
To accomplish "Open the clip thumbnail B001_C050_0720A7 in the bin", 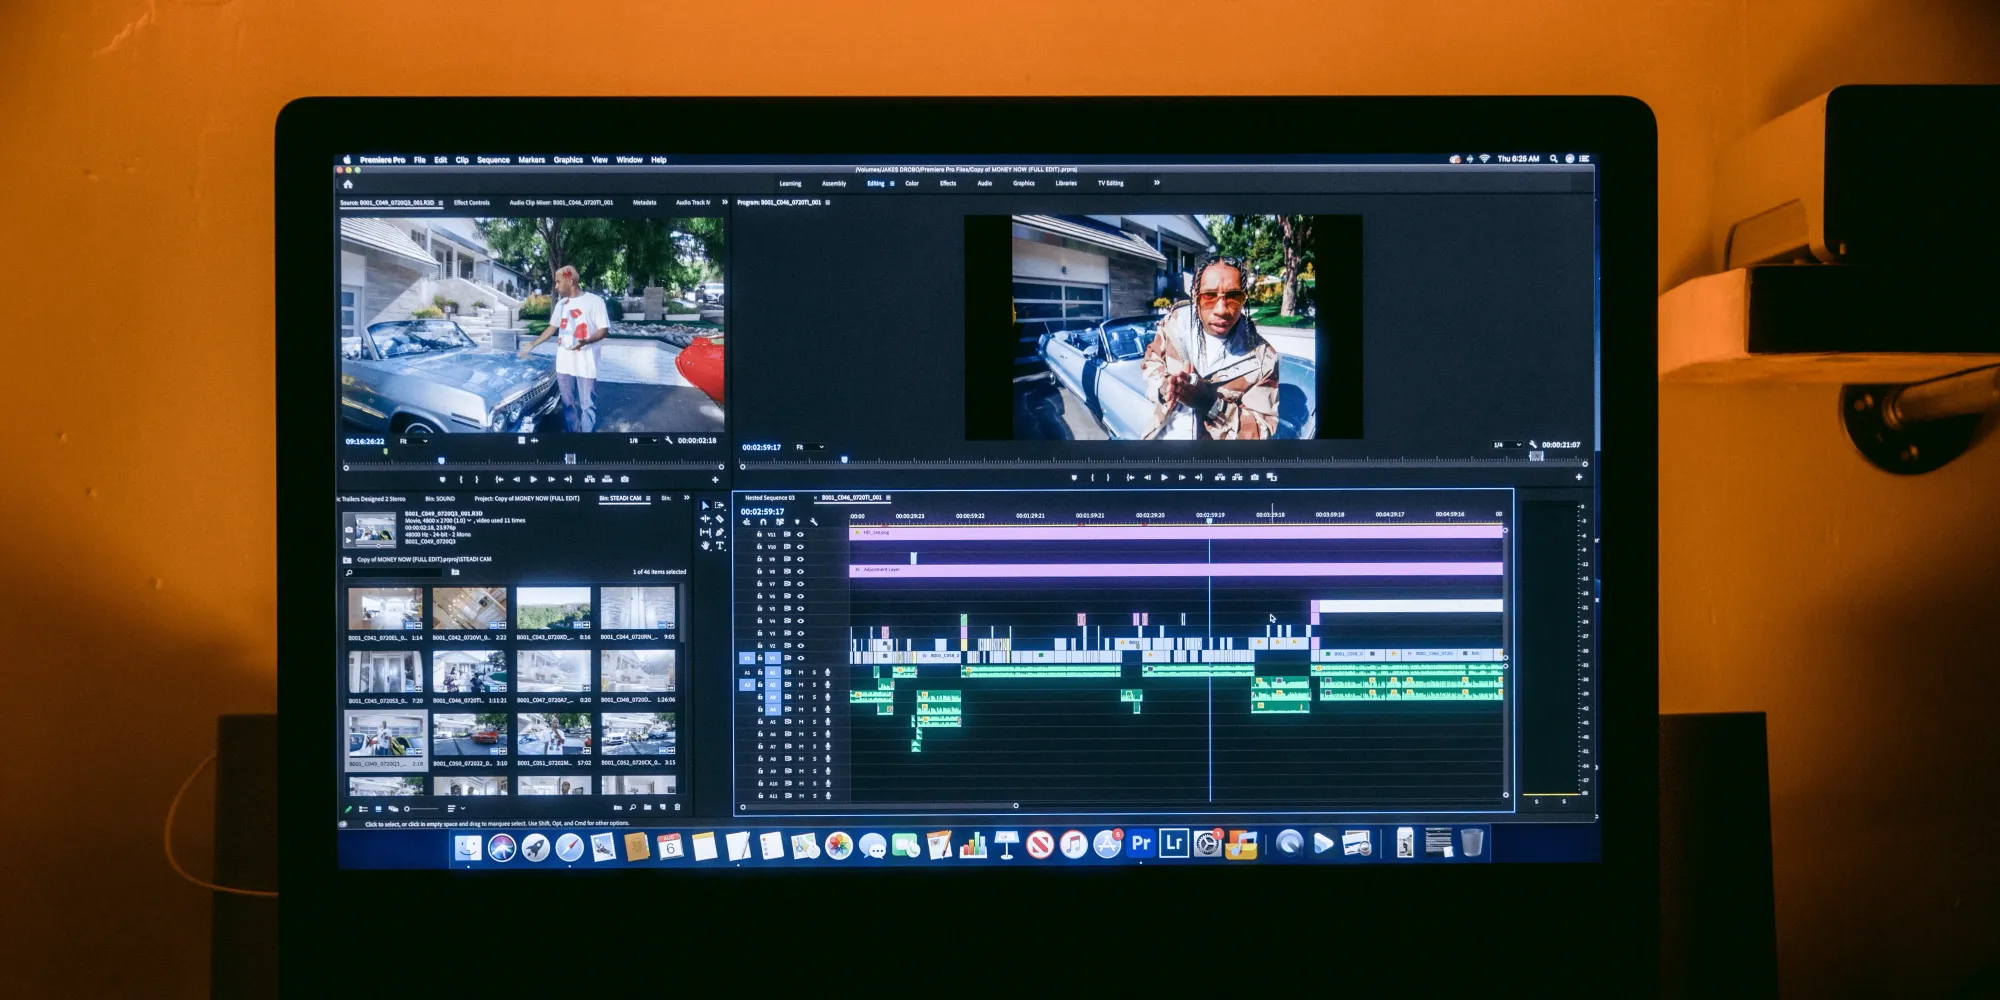I will [x=554, y=674].
